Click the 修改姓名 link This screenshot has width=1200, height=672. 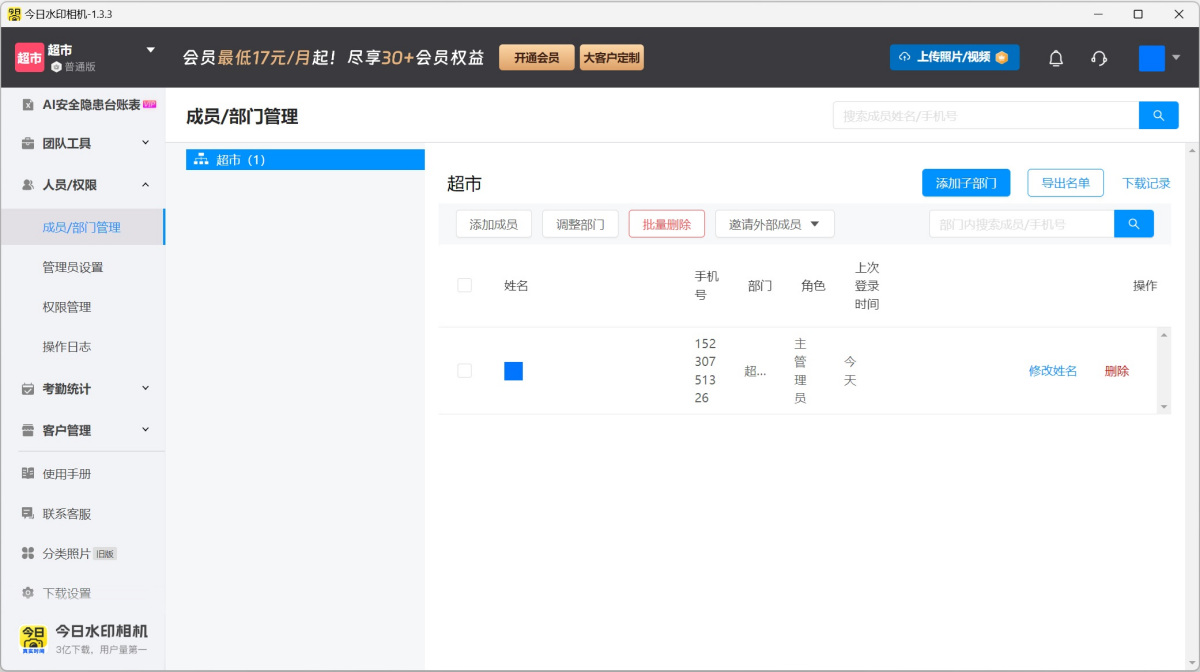(1052, 371)
